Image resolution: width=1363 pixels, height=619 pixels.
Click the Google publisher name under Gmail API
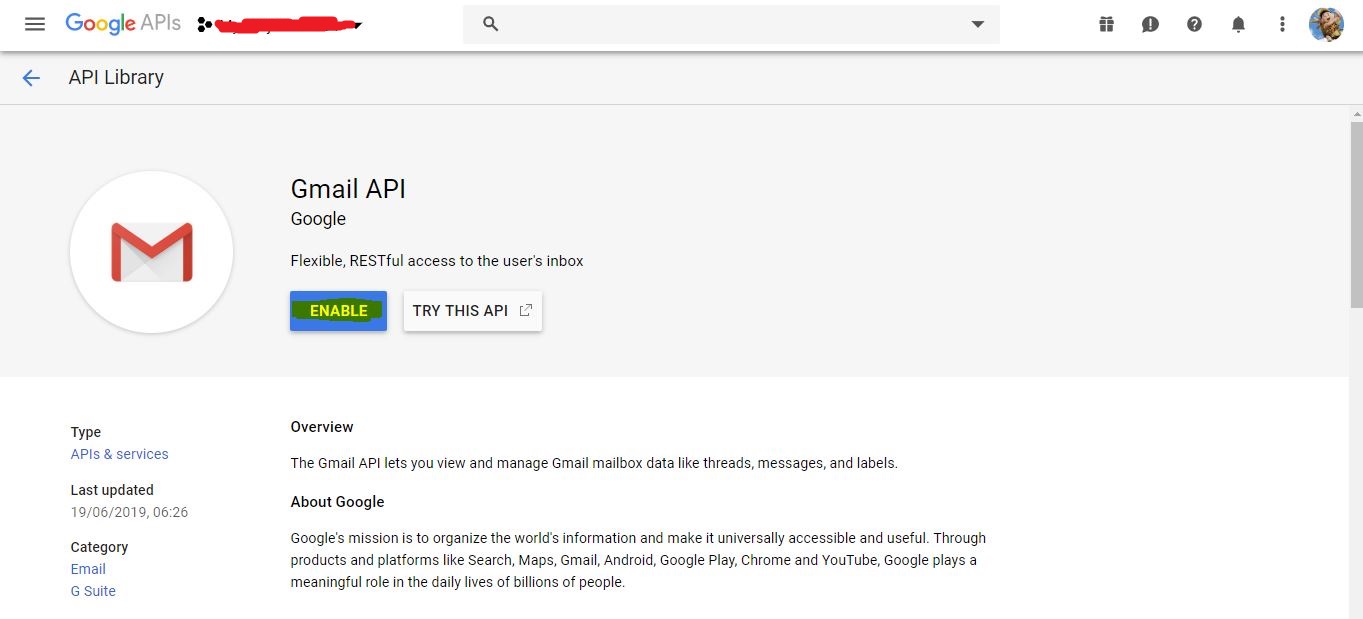point(318,219)
